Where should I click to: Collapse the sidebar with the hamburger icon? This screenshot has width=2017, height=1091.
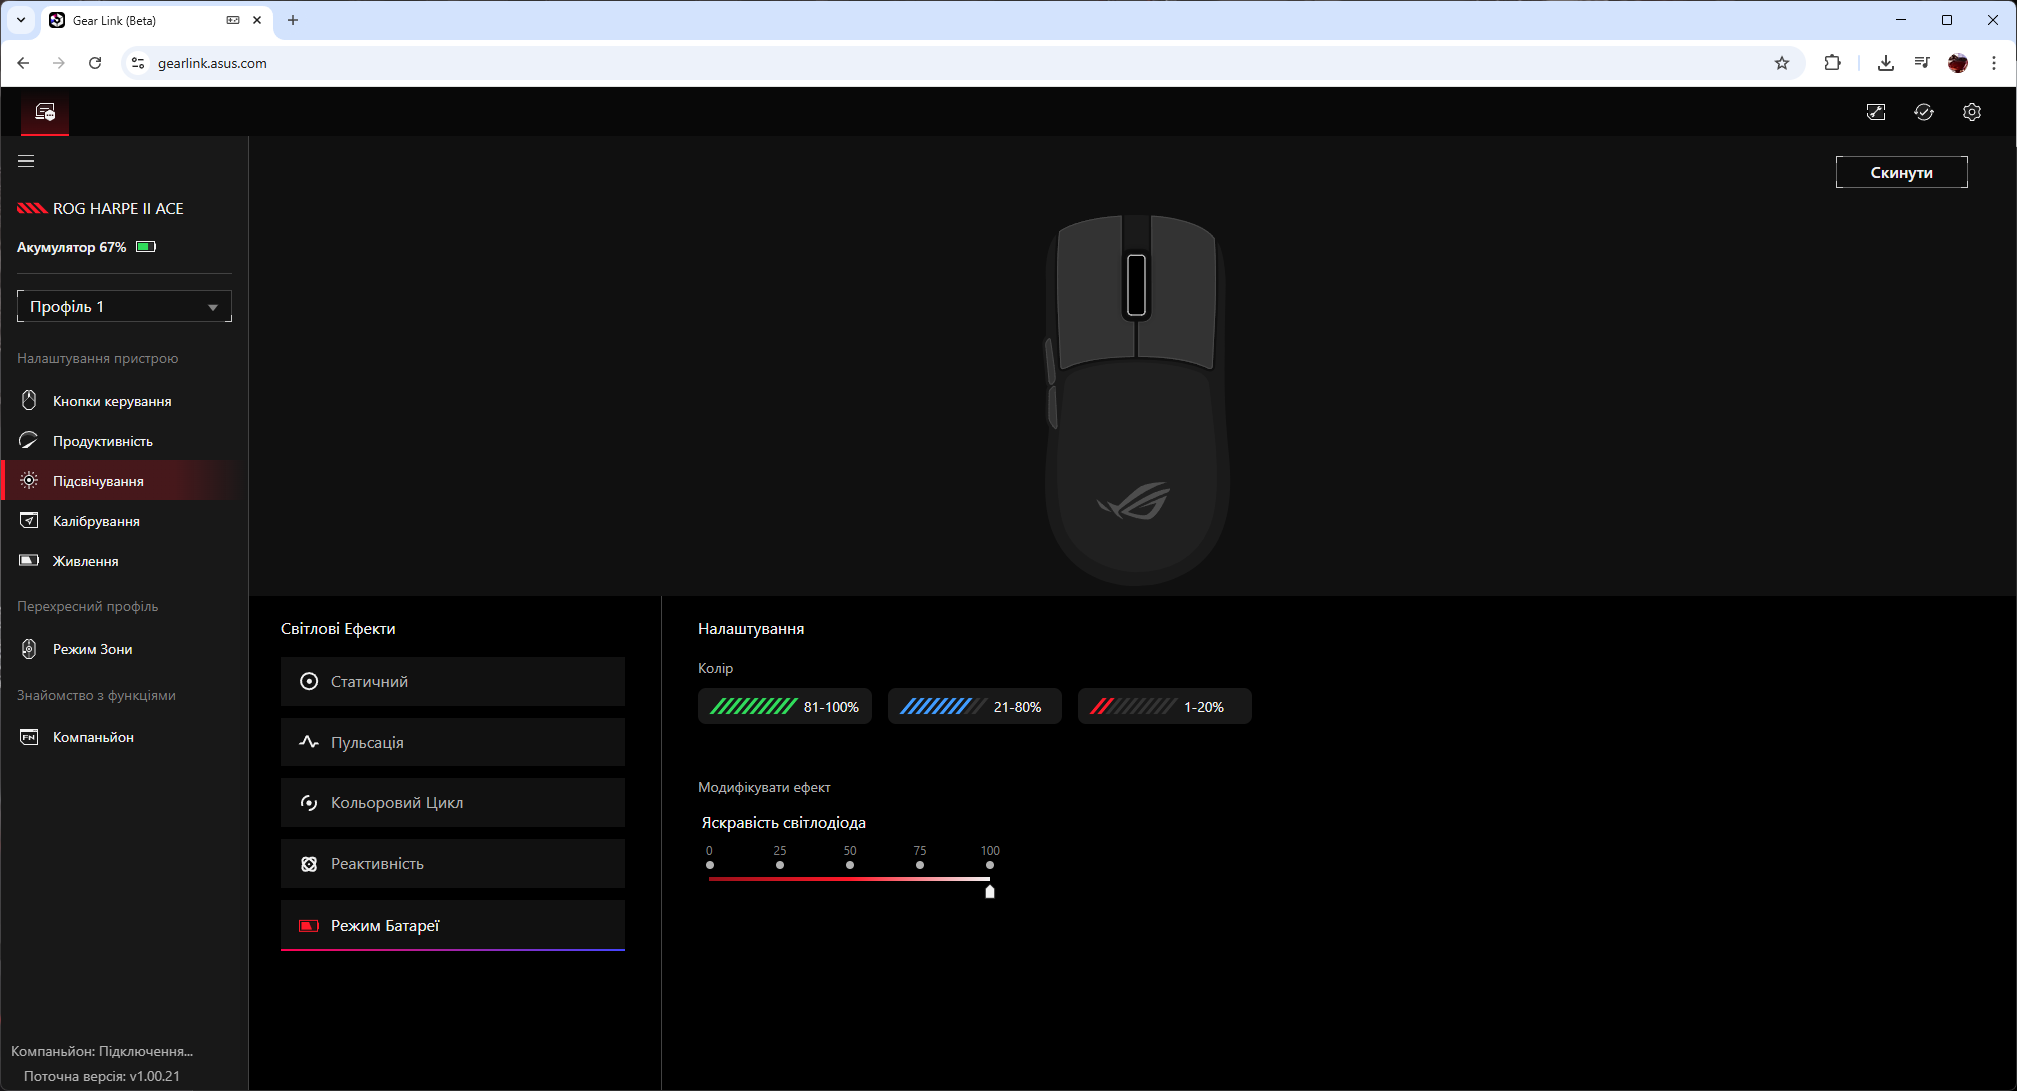tap(26, 161)
